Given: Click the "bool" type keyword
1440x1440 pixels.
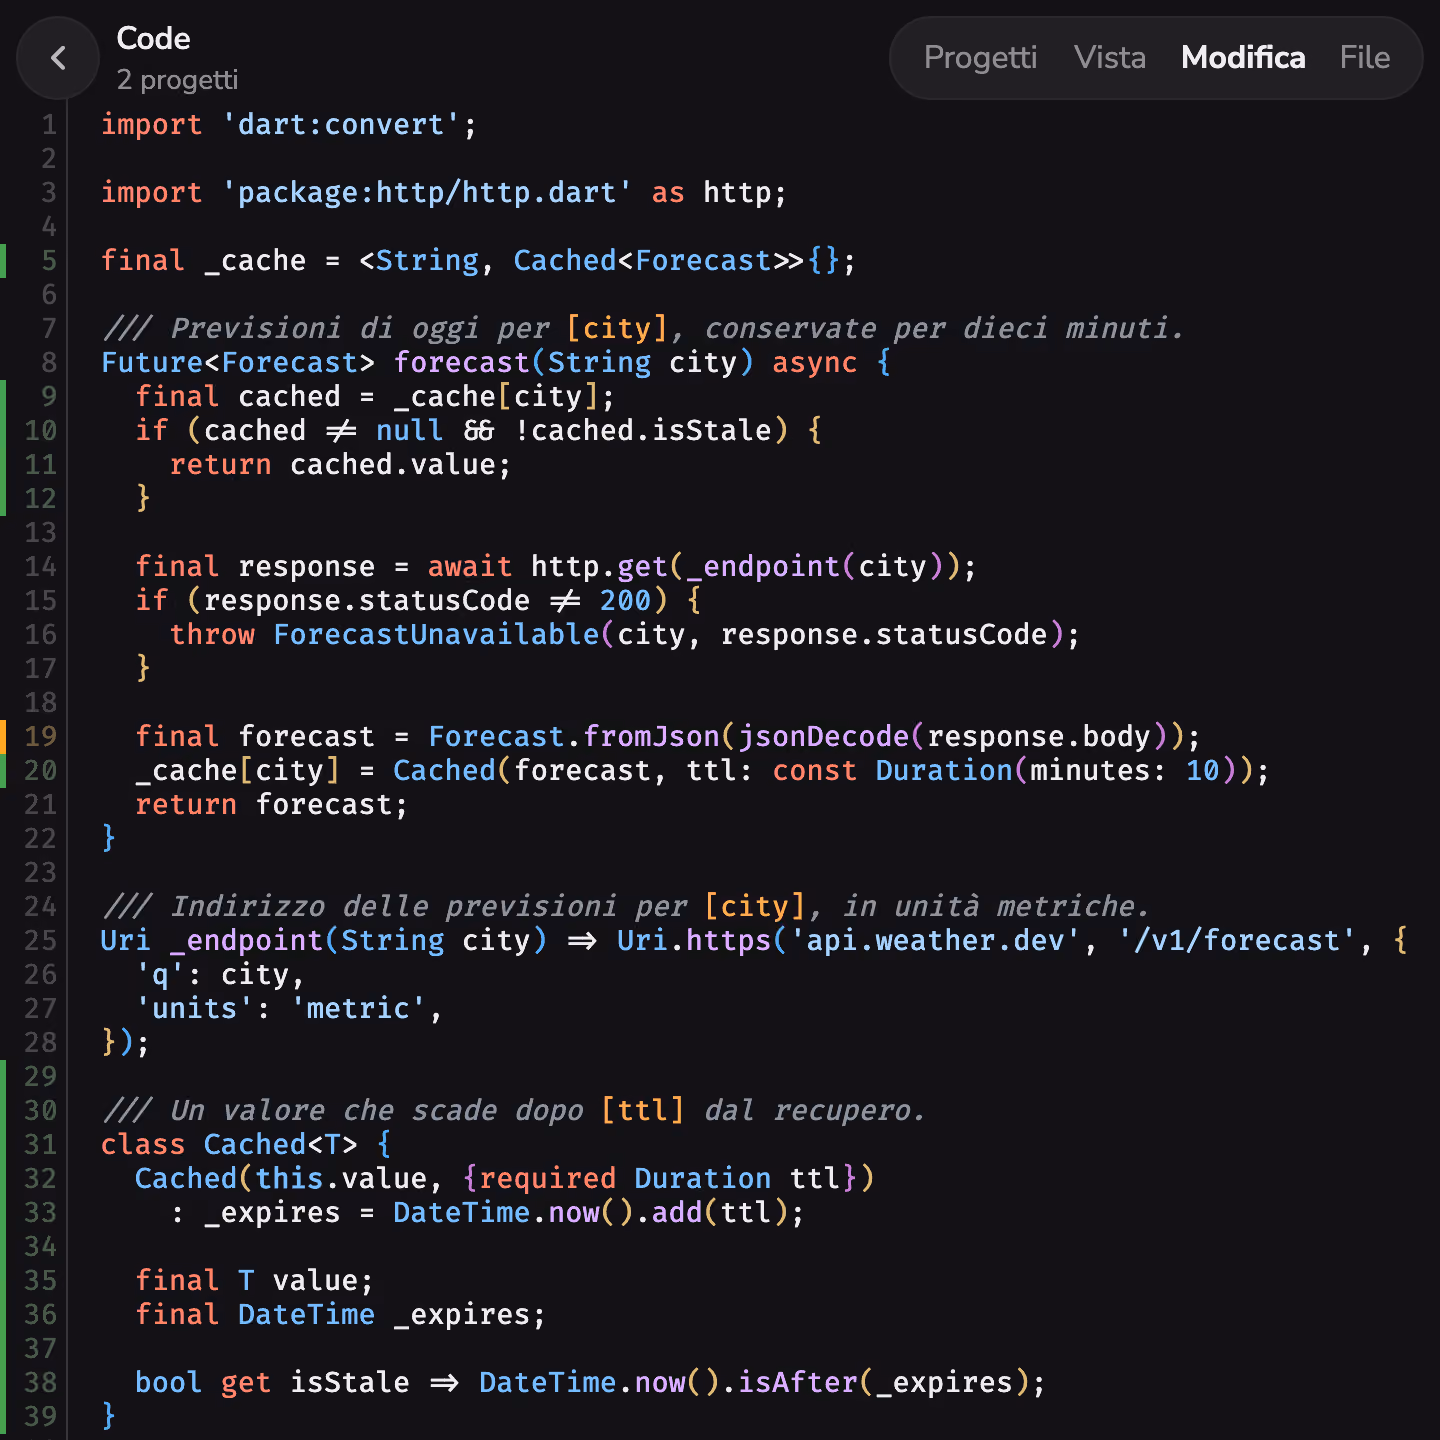Looking at the screenshot, I should click(168, 1383).
